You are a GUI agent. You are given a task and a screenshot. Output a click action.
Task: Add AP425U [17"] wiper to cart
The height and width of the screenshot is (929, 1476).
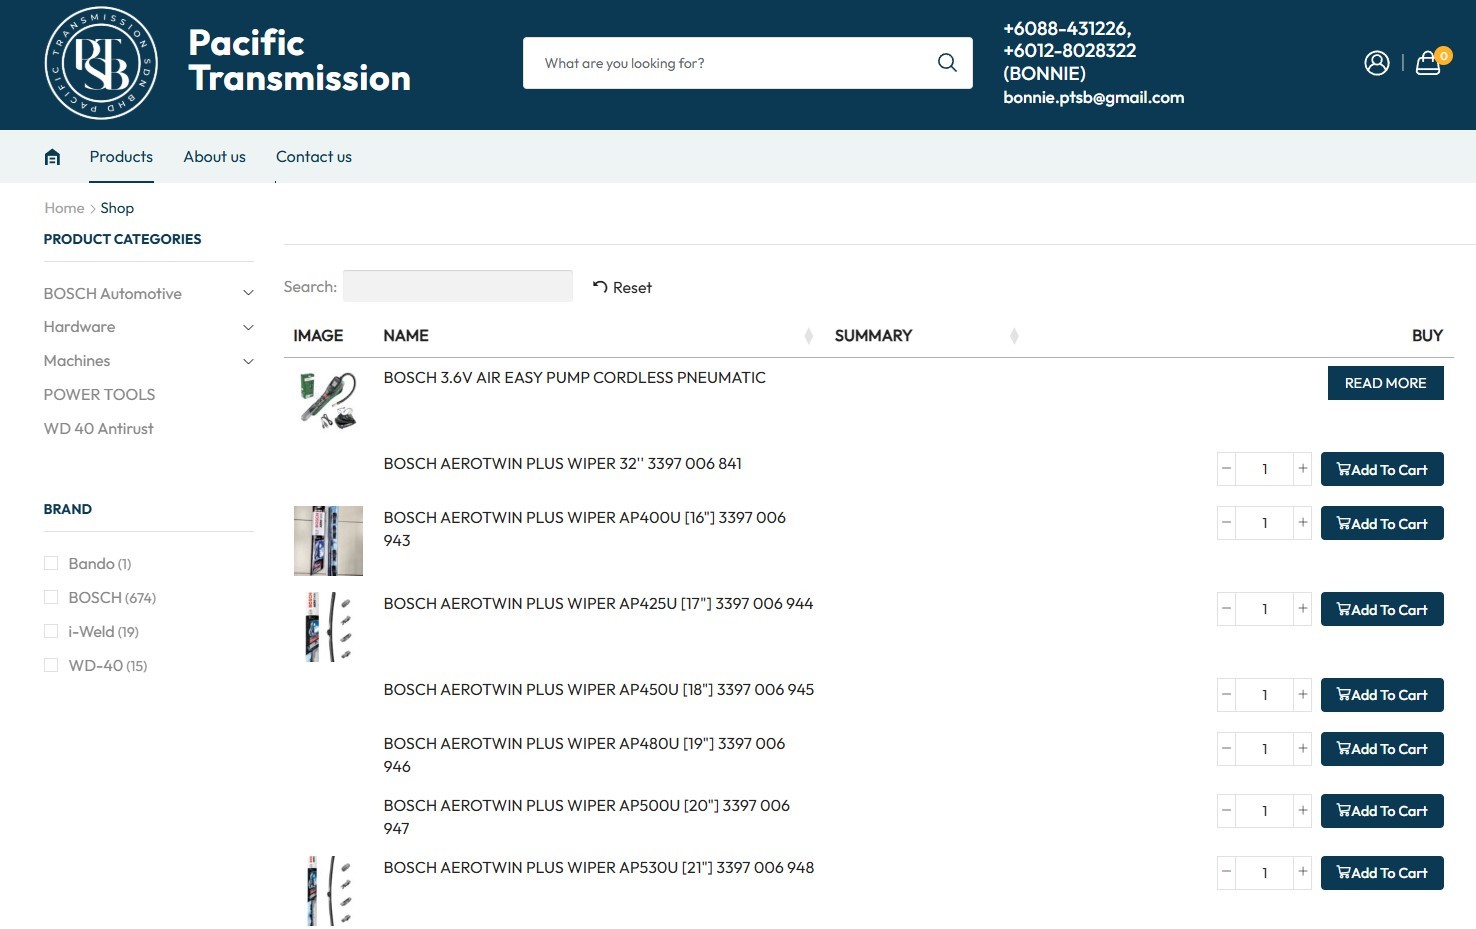coord(1382,609)
